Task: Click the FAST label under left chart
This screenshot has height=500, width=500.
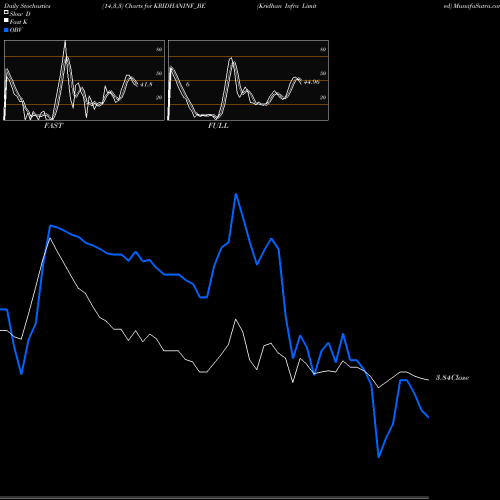Action: coord(53,125)
